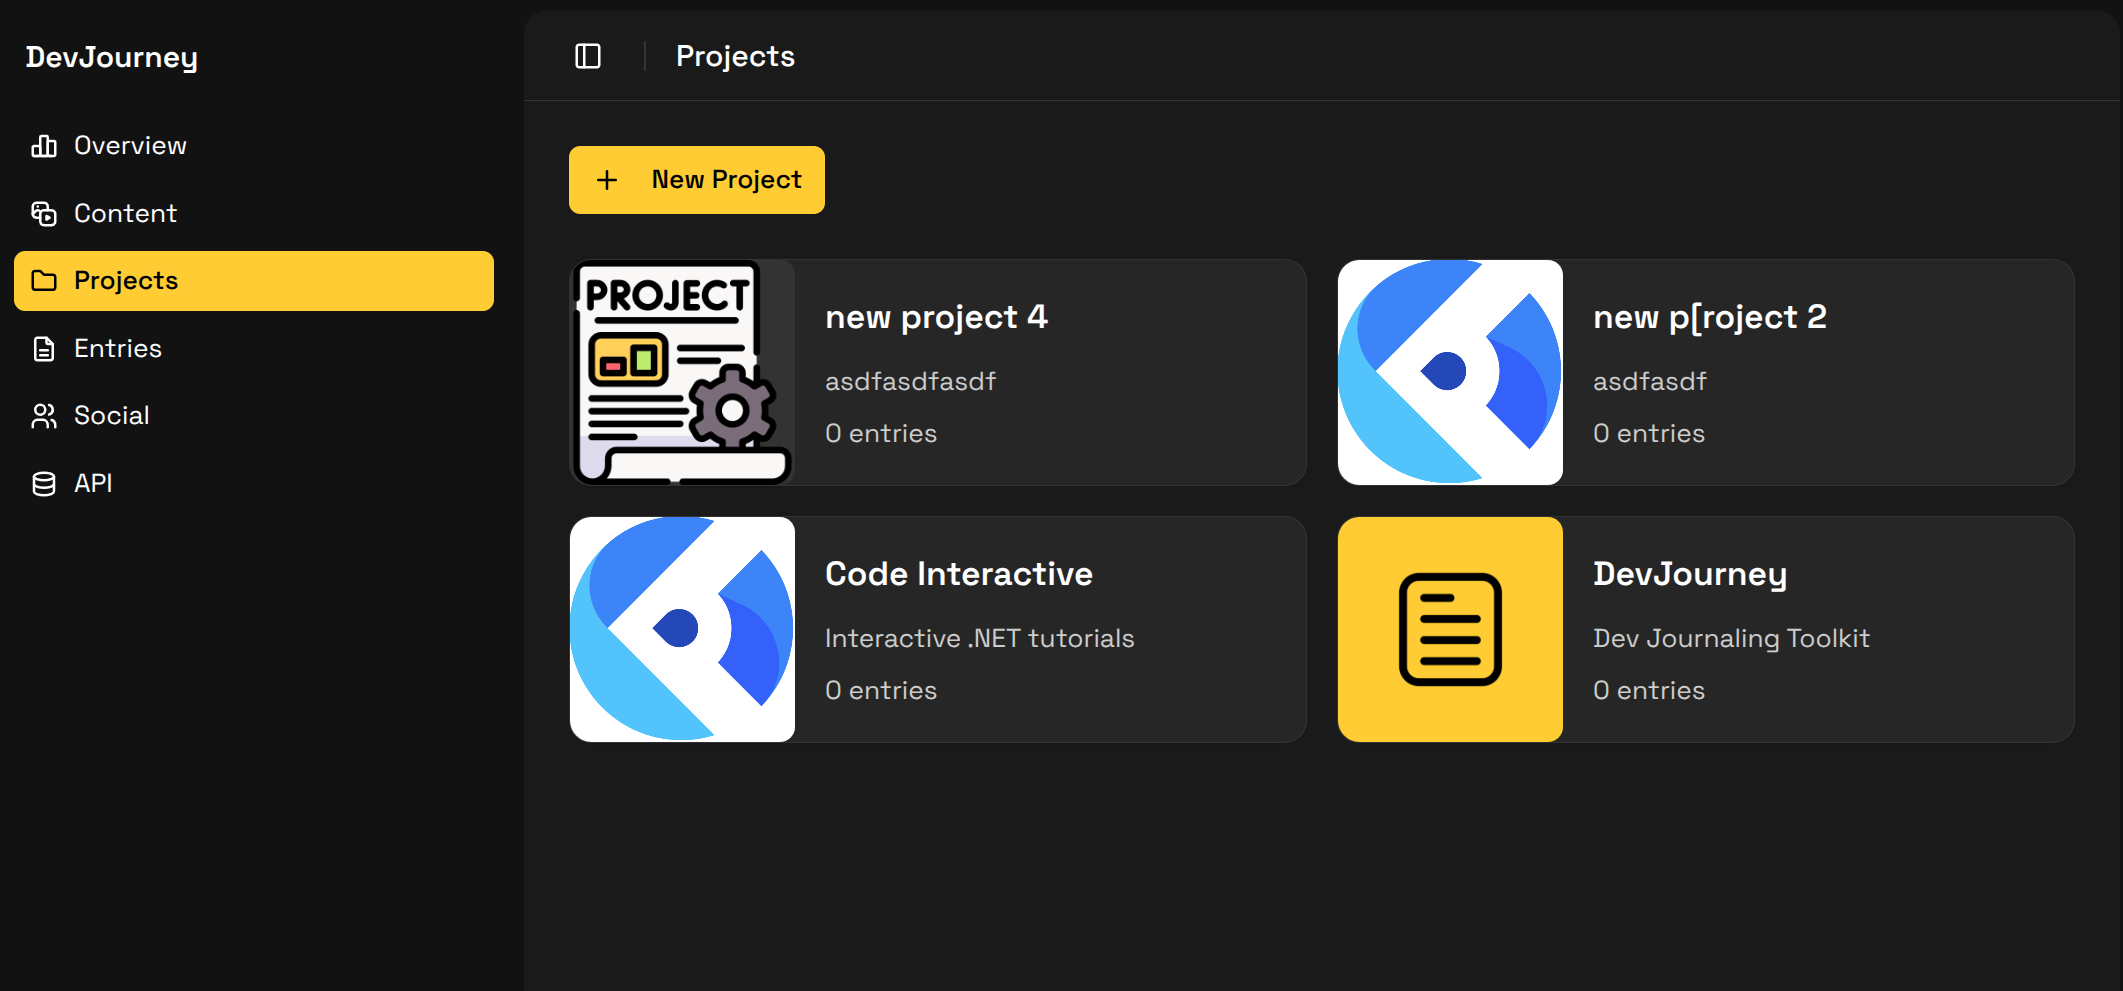This screenshot has width=2123, height=991.
Task: Open the new p[roject 2 thumbnail
Action: [x=1450, y=373]
